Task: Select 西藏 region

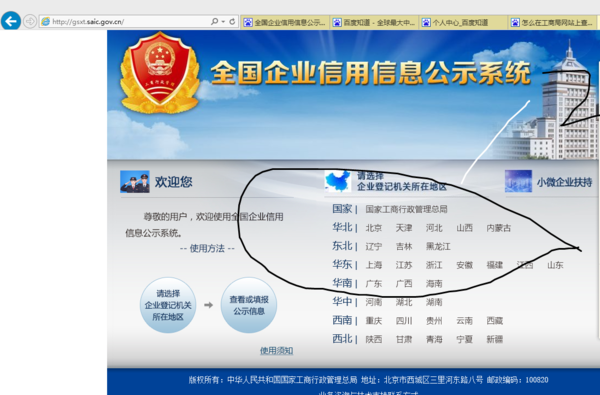Action: tap(494, 320)
